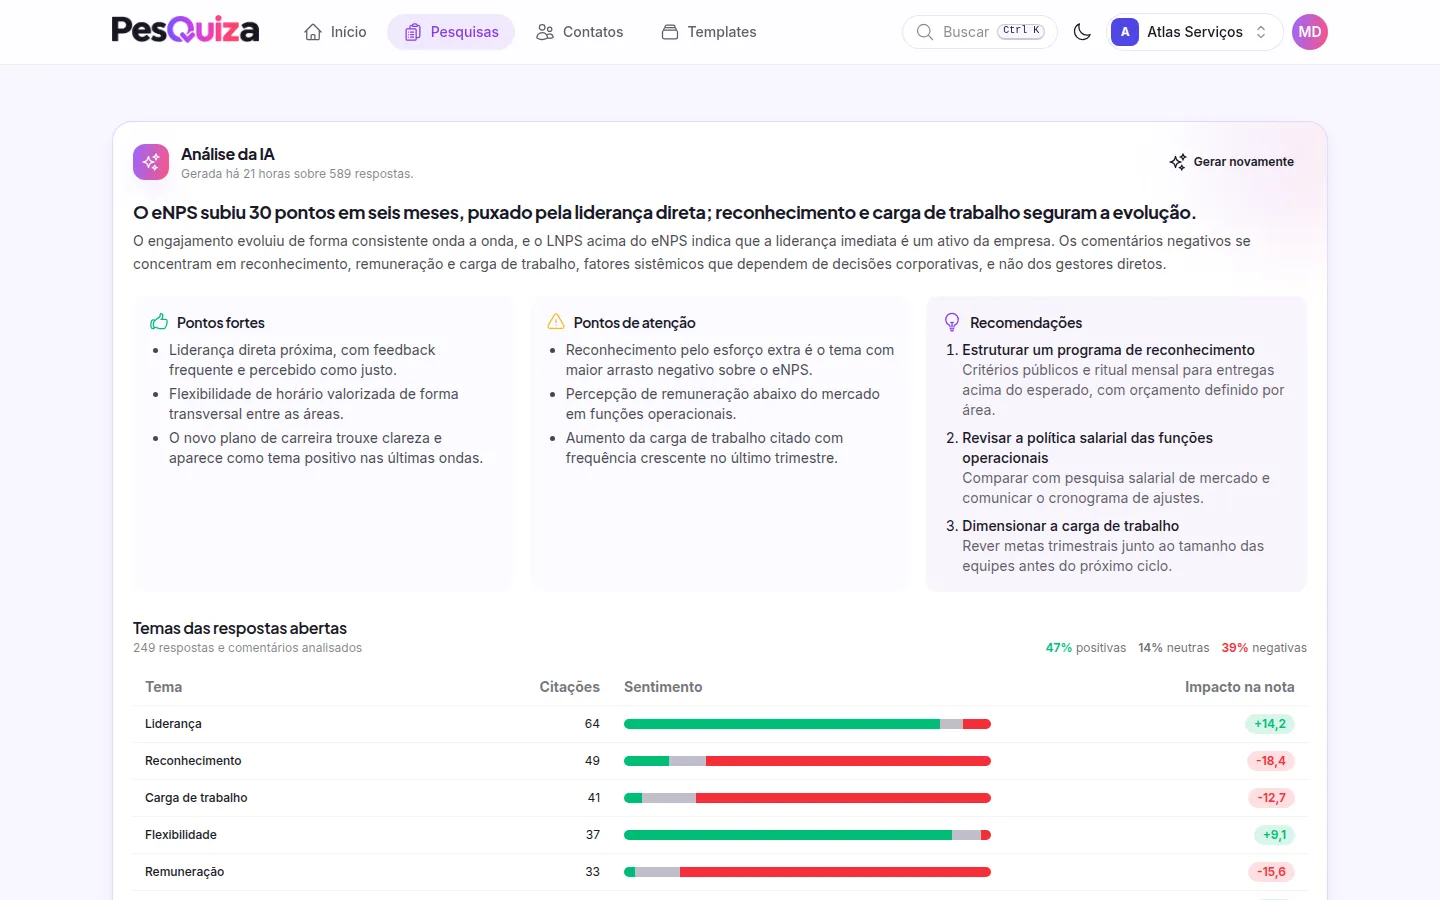The image size is (1440, 900).
Task: Click the lightbulb Recomendações icon
Action: click(952, 322)
